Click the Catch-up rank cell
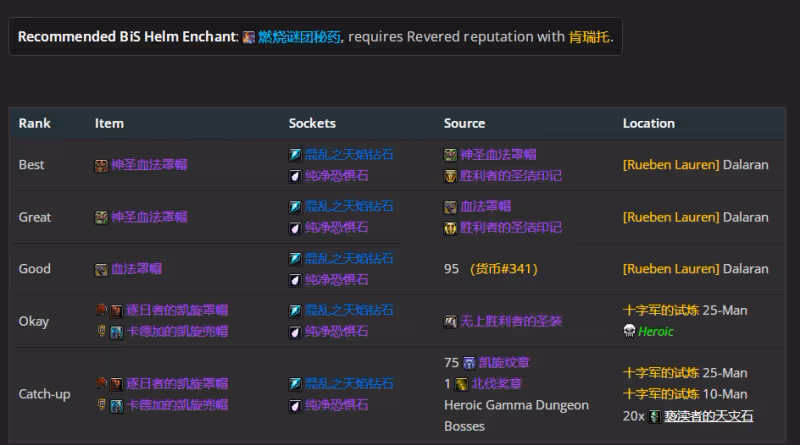 (x=44, y=394)
